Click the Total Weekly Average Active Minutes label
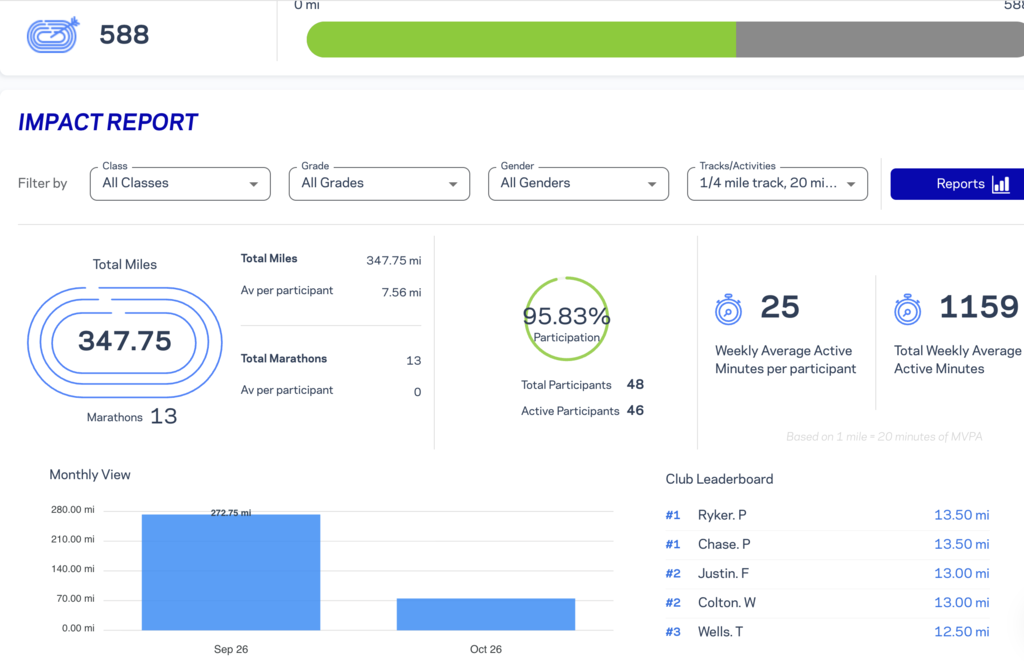1024x661 pixels. coord(957,360)
